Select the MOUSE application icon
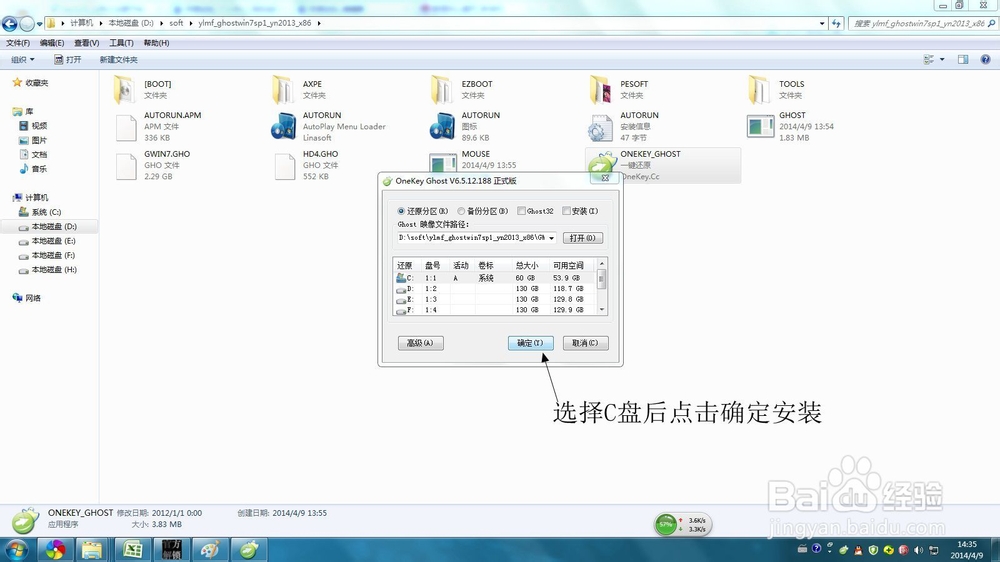The width and height of the screenshot is (1000, 562). 443,162
